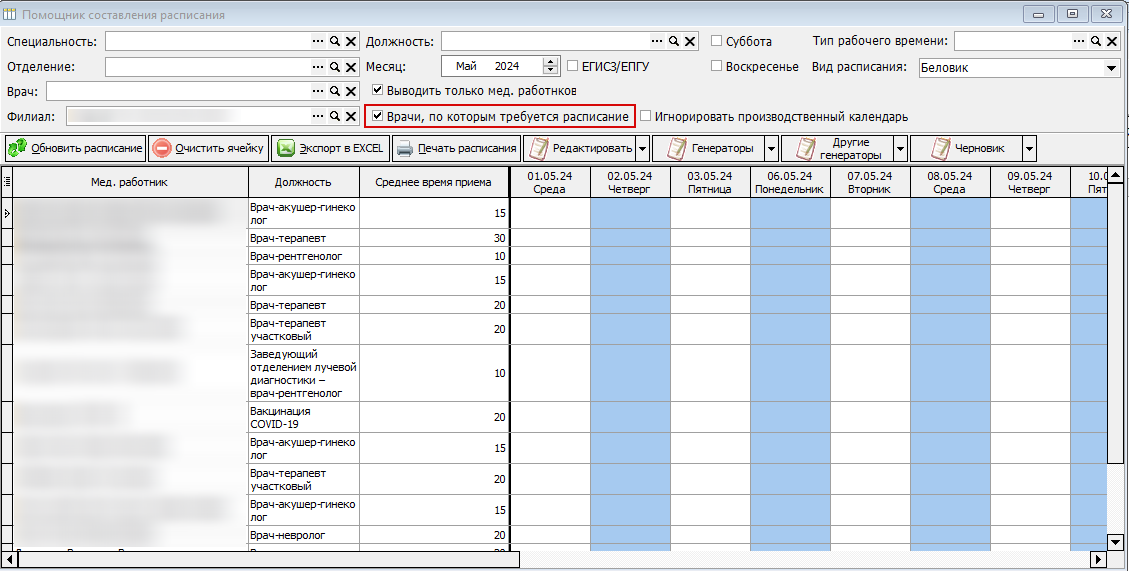
Task: Click the Черновик button
Action: (965, 149)
